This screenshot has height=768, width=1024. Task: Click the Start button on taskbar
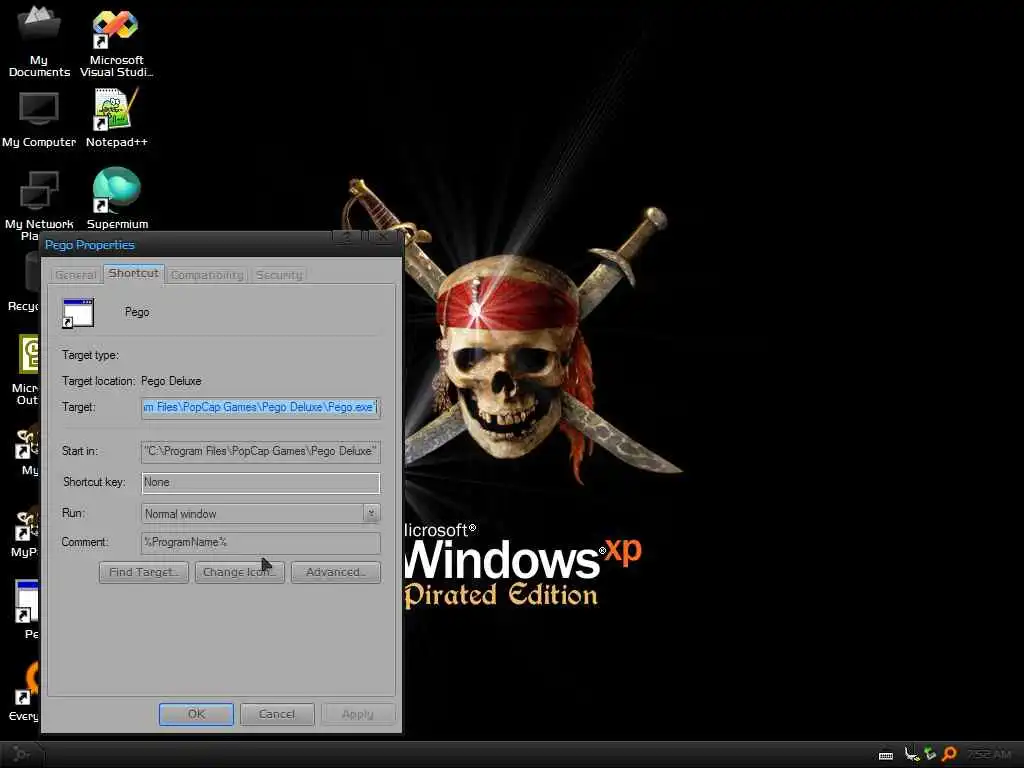pyautogui.click(x=20, y=754)
